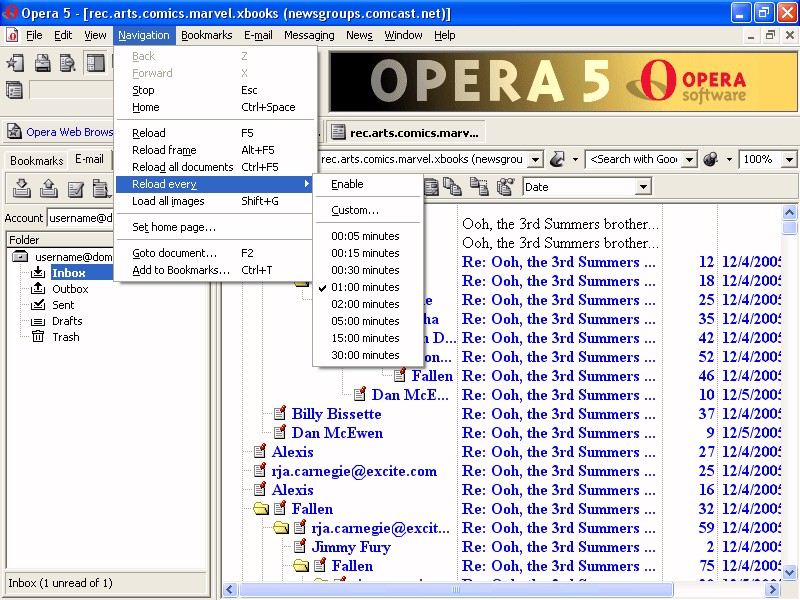
Task: Choose Custom... in the Reload every submenu
Action: pos(368,210)
